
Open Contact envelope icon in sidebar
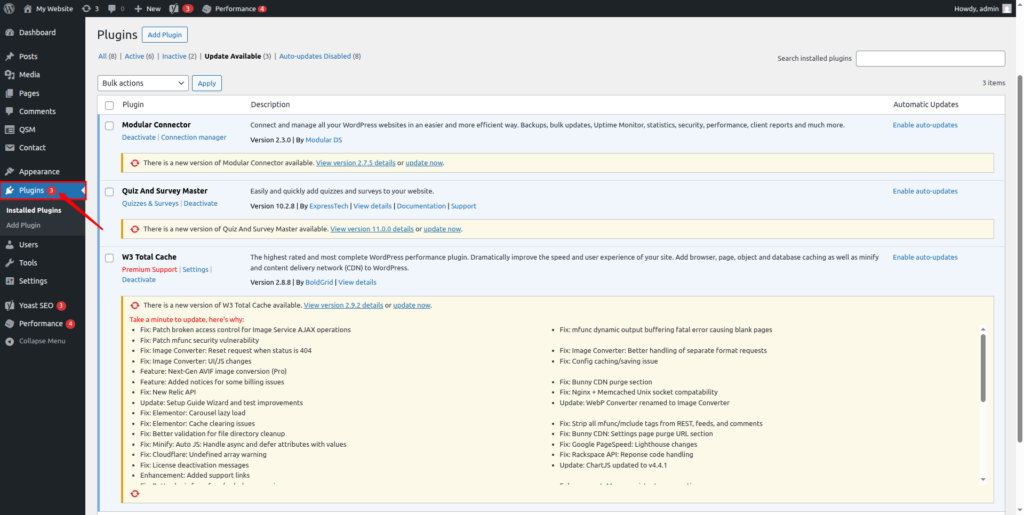[x=10, y=148]
